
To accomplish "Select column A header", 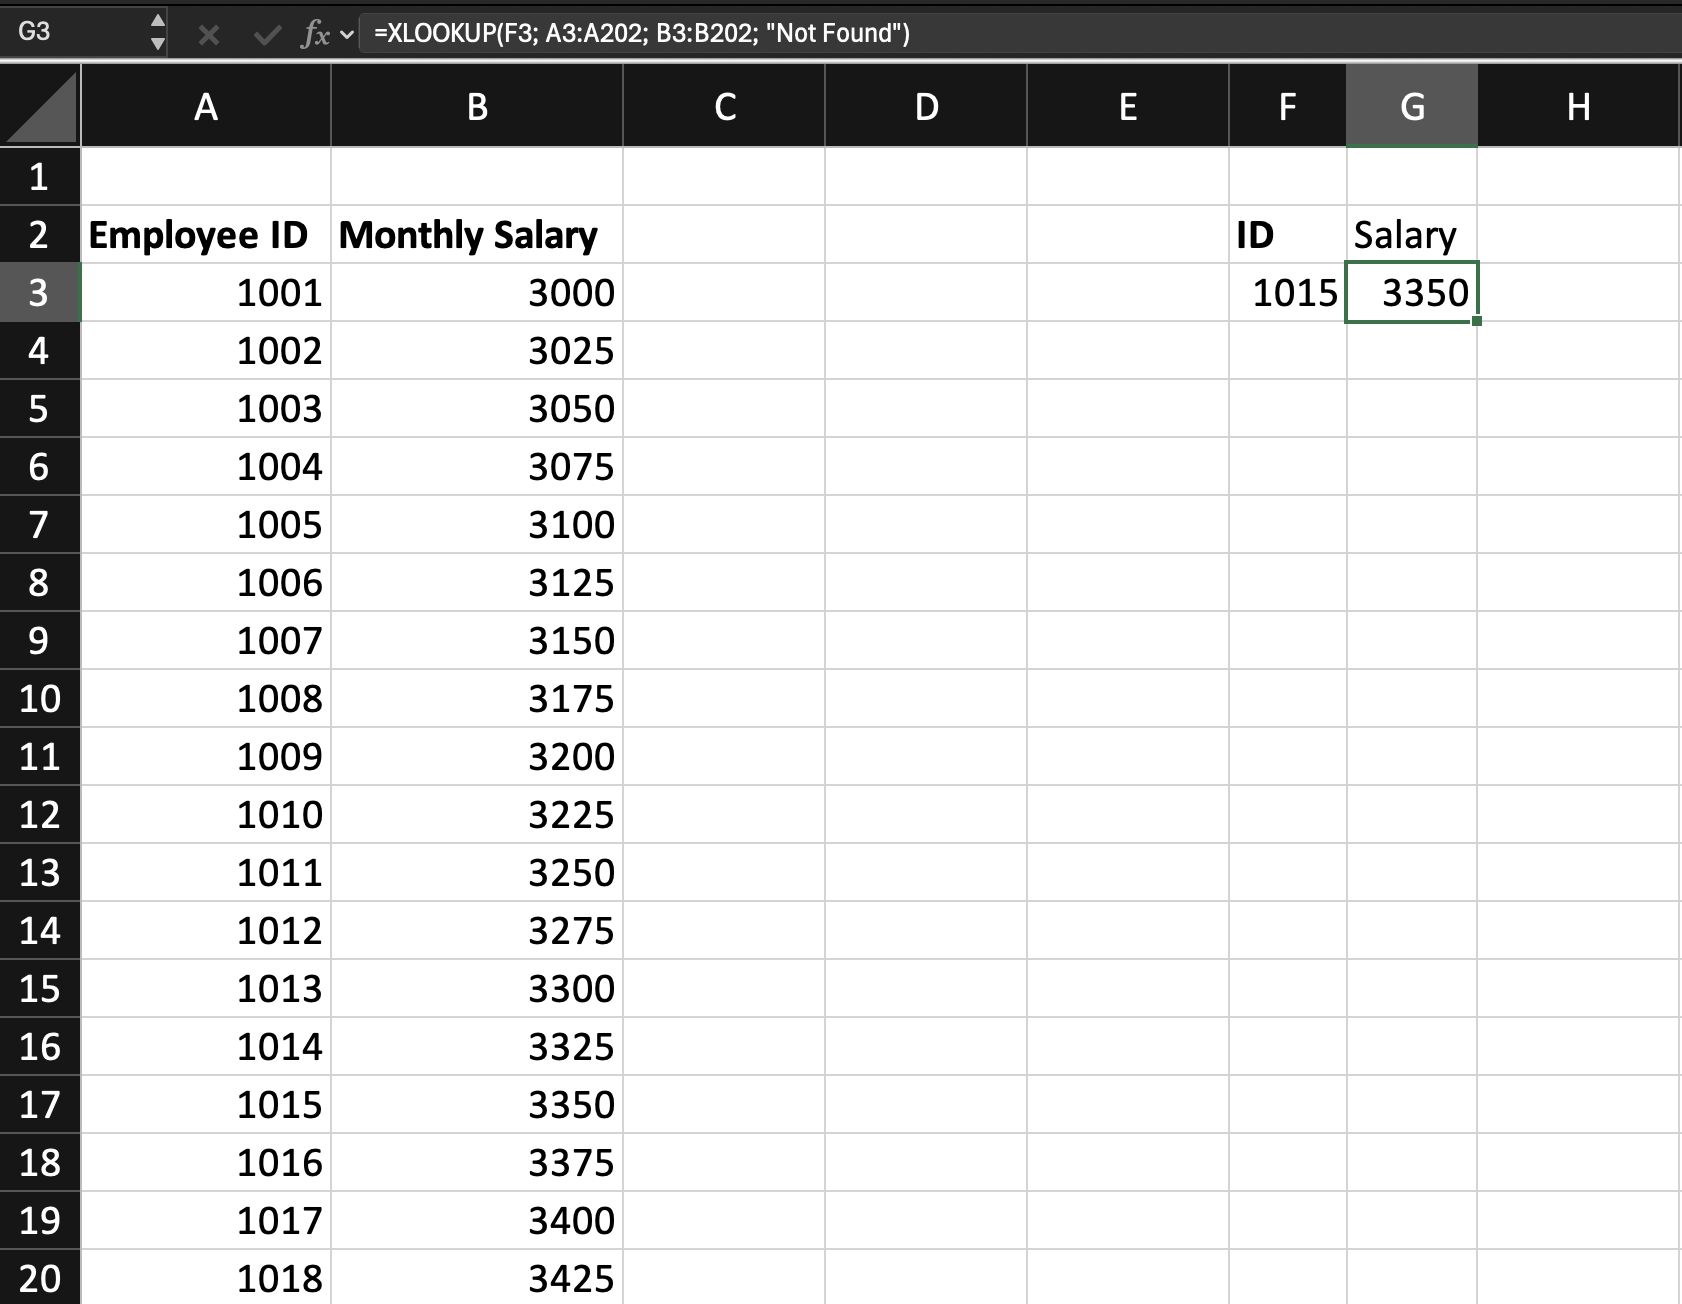I will tap(205, 106).
